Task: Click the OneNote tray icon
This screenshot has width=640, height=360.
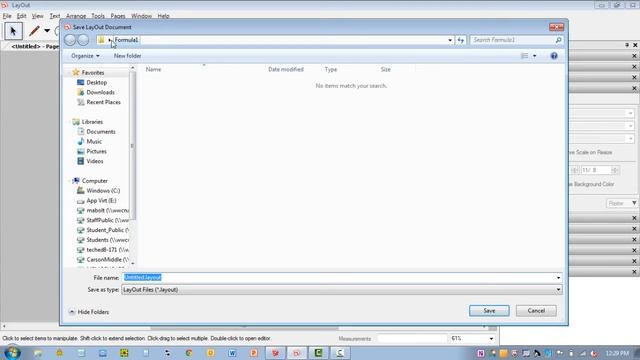Action: (480, 353)
